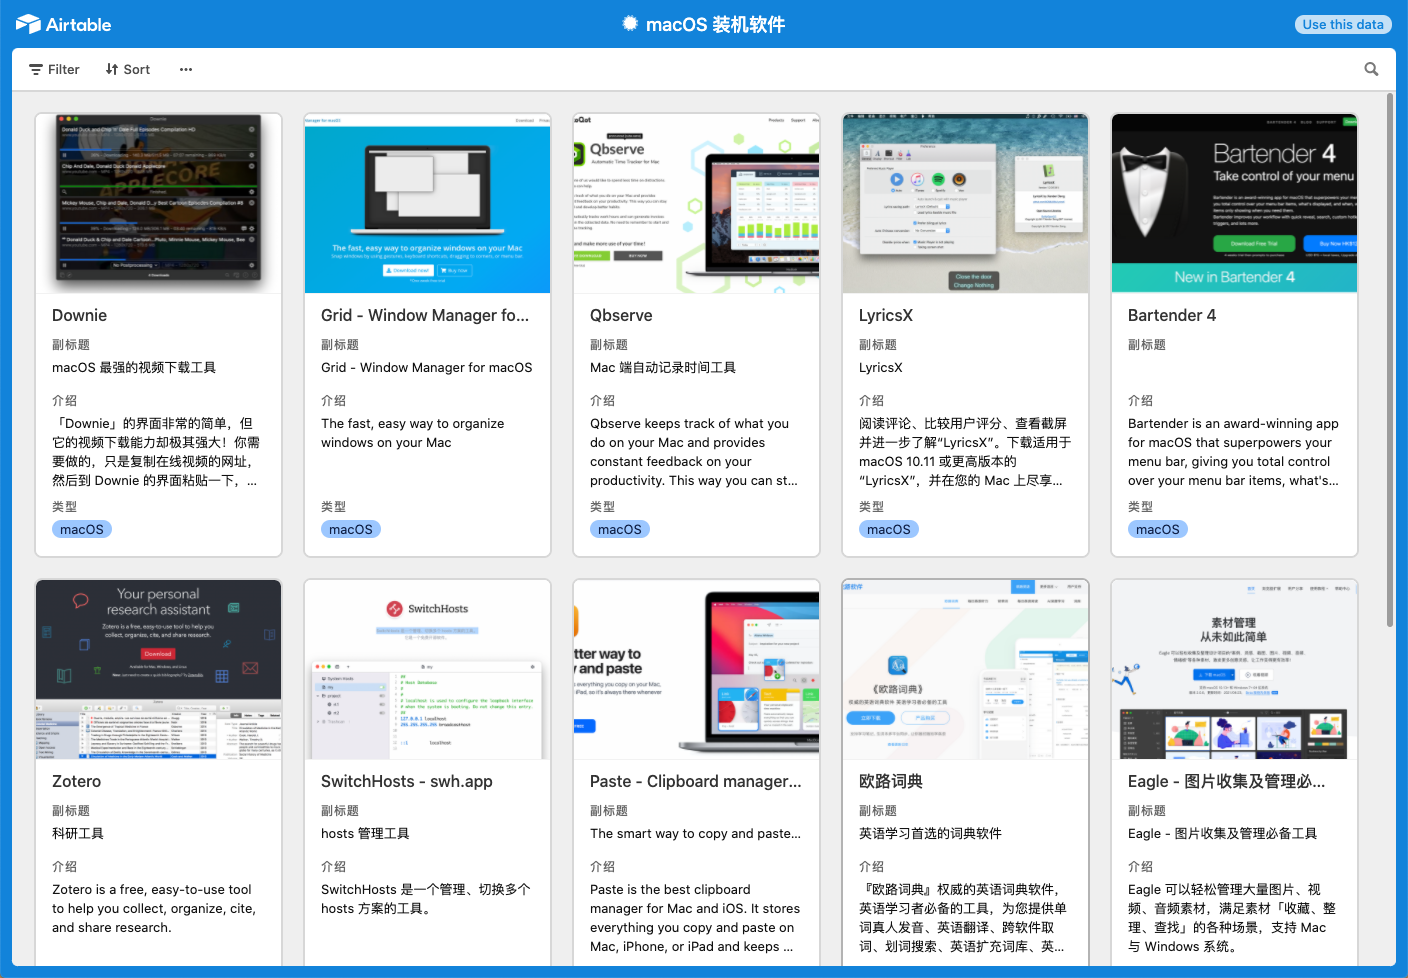The height and width of the screenshot is (978, 1408).
Task: Click subtitle macOS 最强的视频下载工具
Action: tap(134, 367)
